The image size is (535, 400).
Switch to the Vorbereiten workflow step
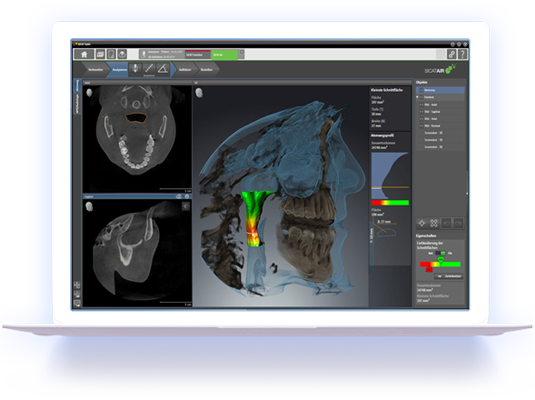point(95,70)
